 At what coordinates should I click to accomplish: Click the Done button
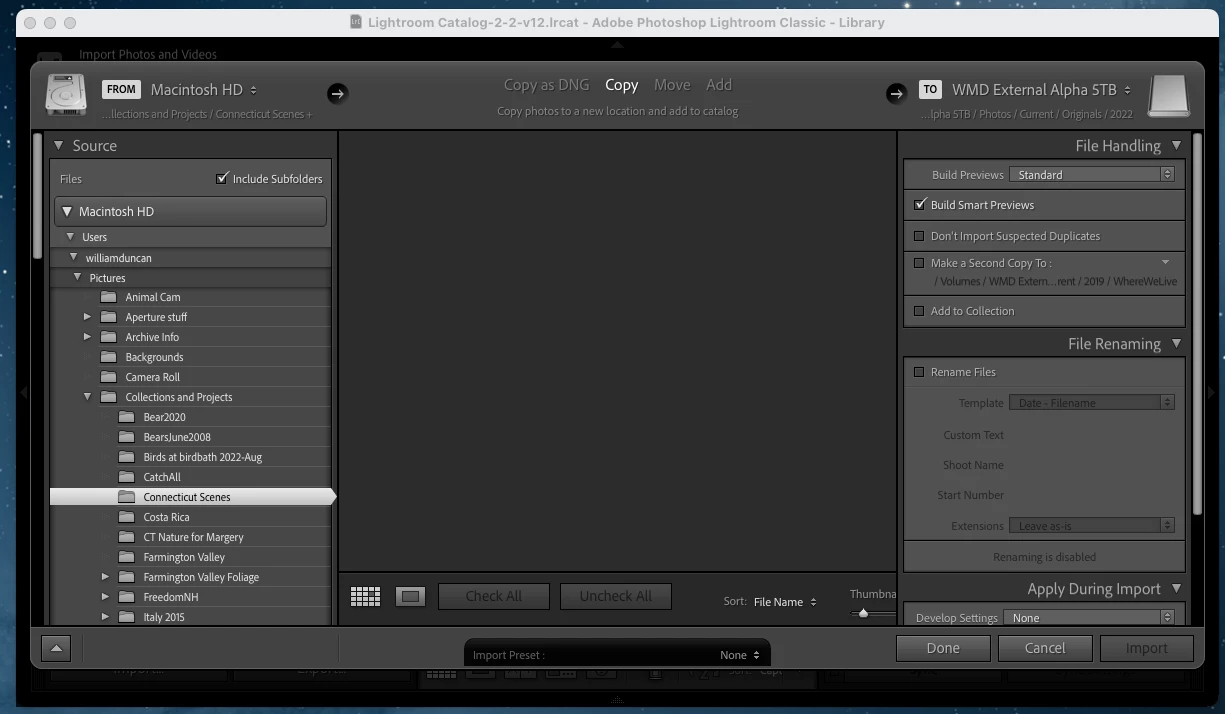(x=943, y=648)
